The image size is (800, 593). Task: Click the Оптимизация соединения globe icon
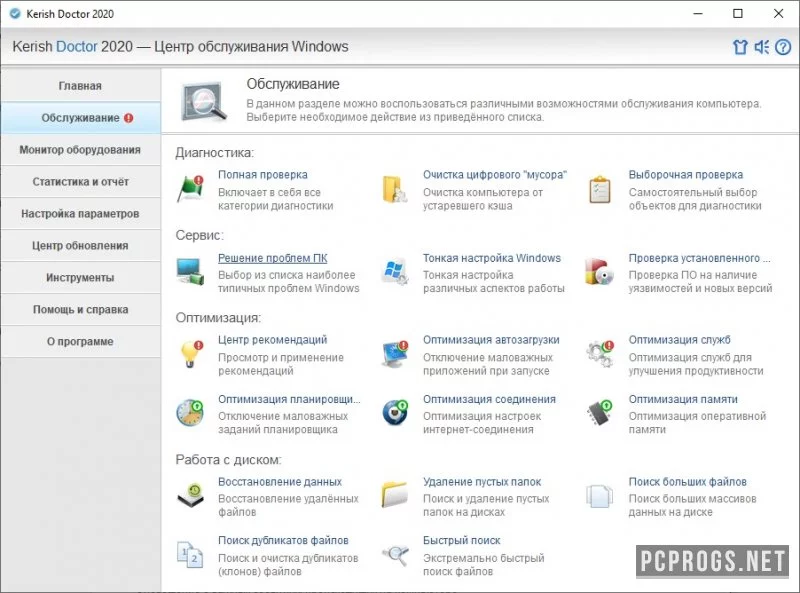click(395, 413)
